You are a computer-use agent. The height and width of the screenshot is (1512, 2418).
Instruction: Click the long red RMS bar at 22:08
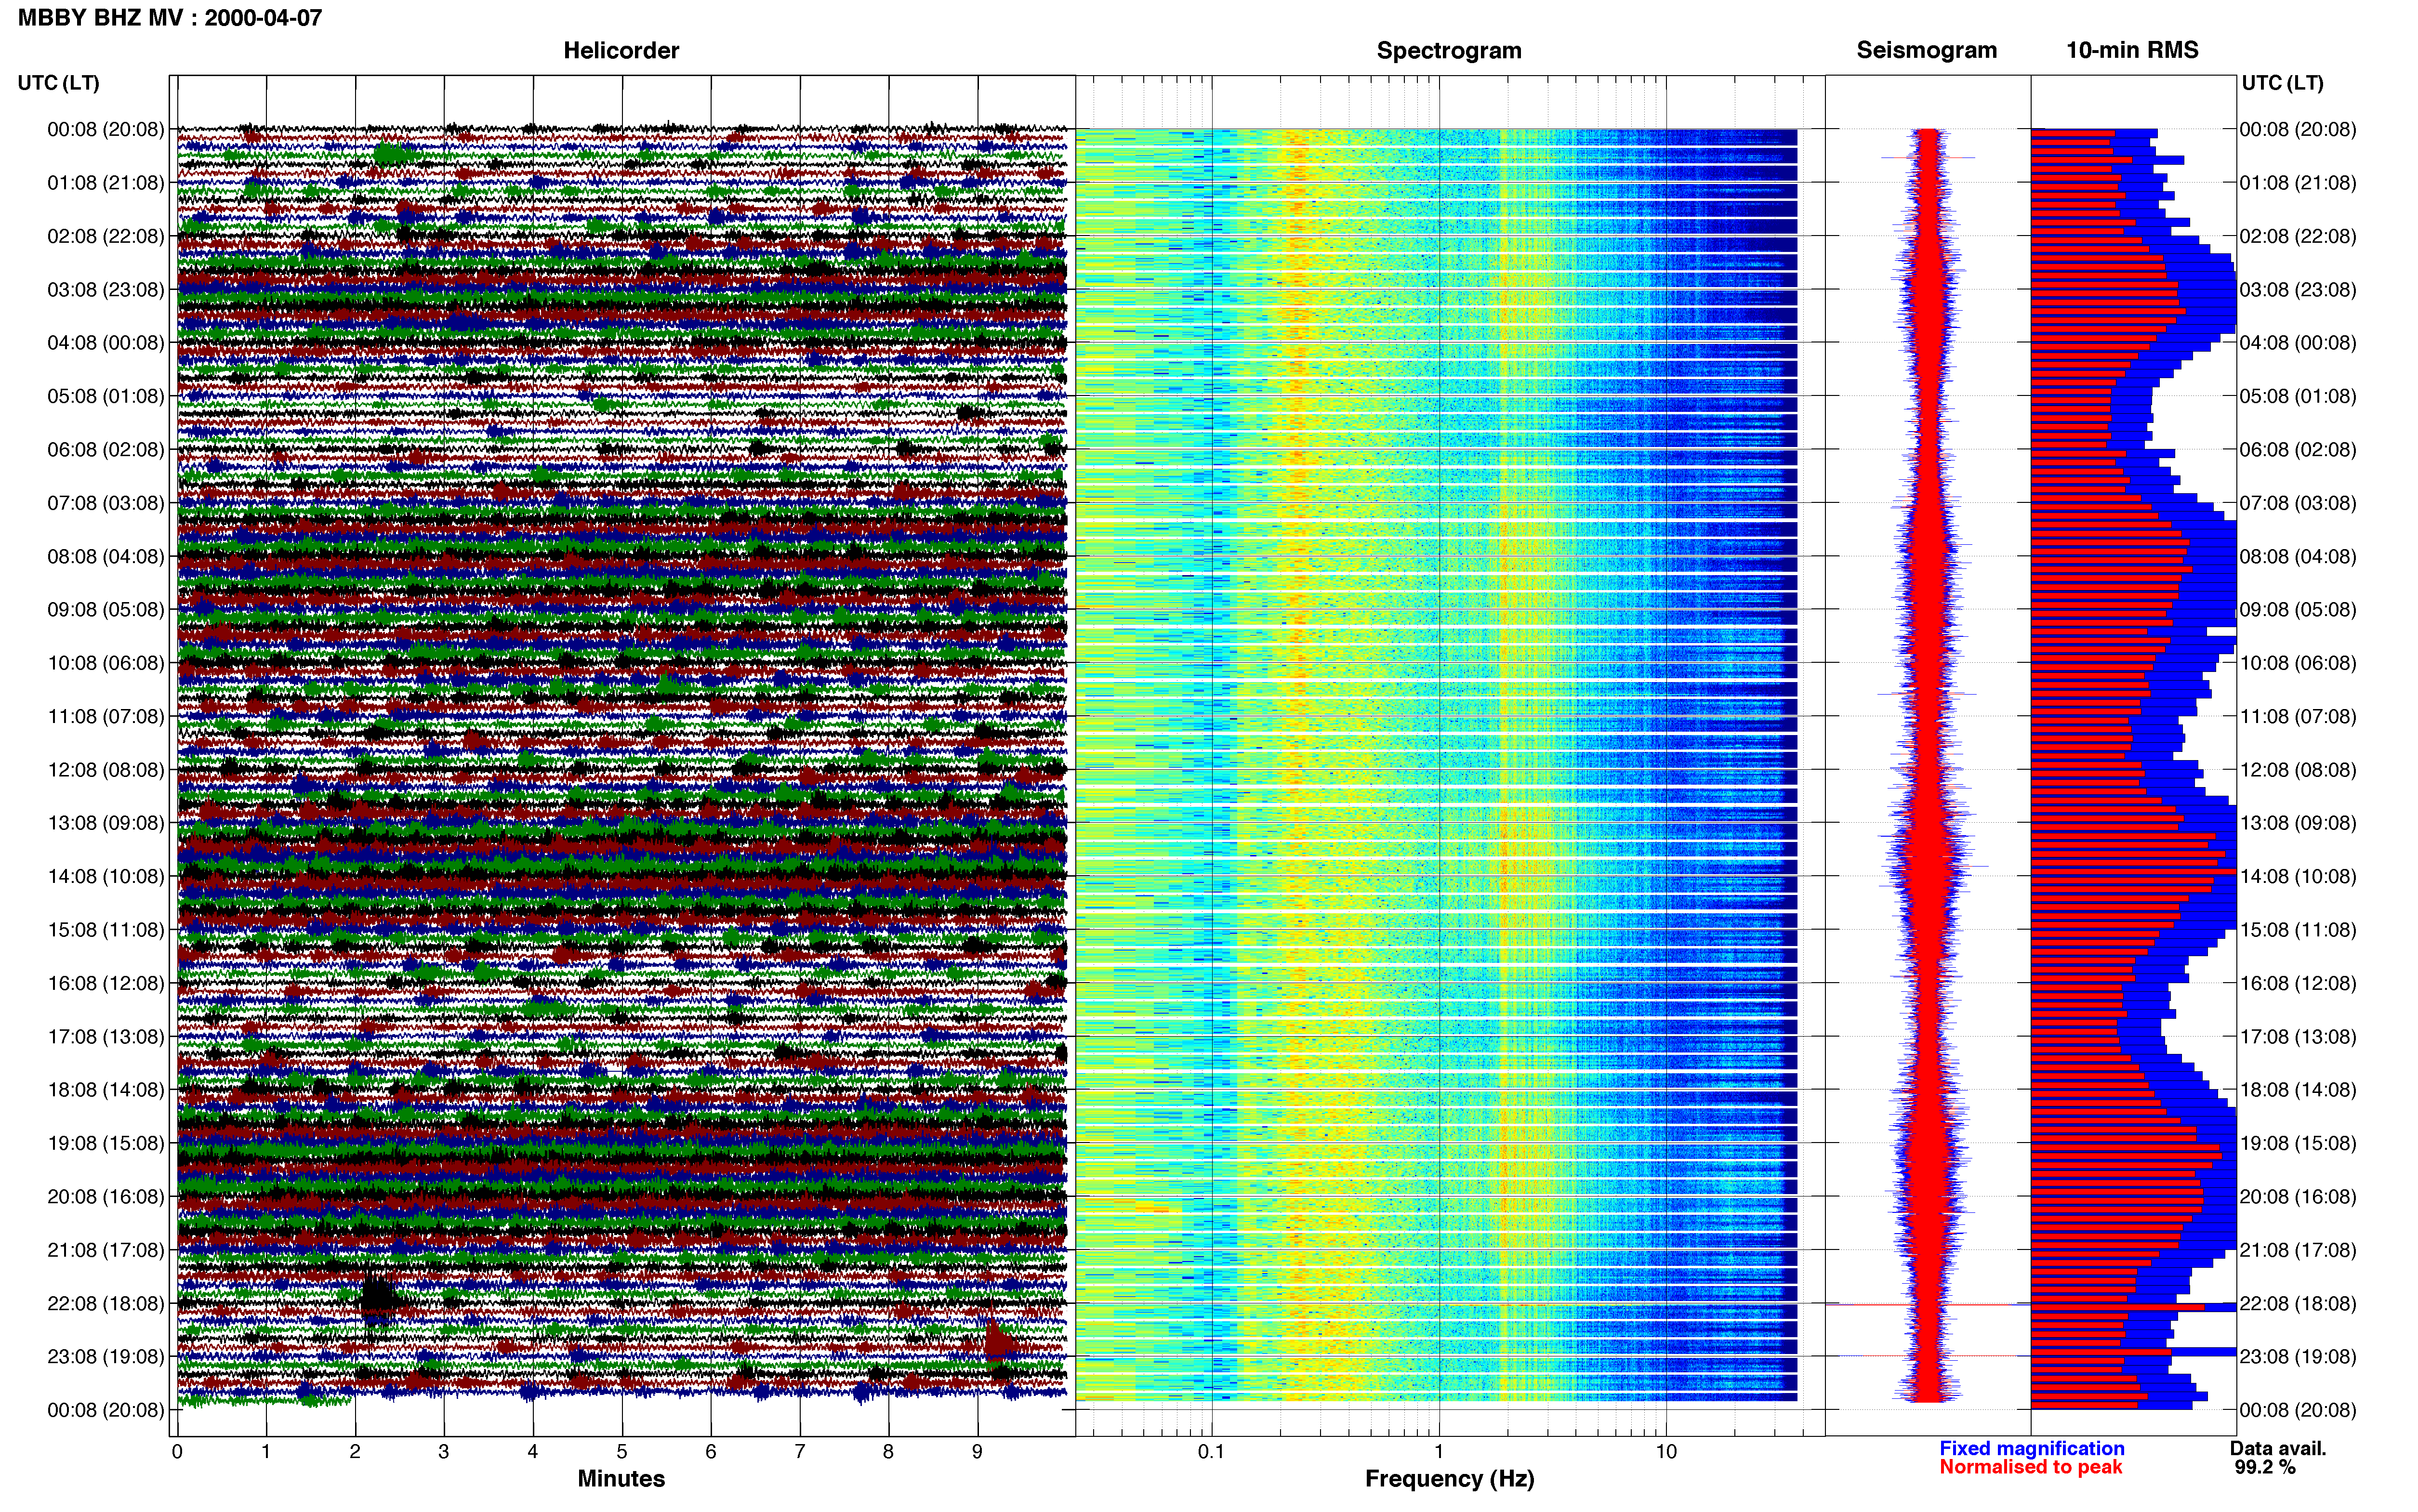2118,1307
